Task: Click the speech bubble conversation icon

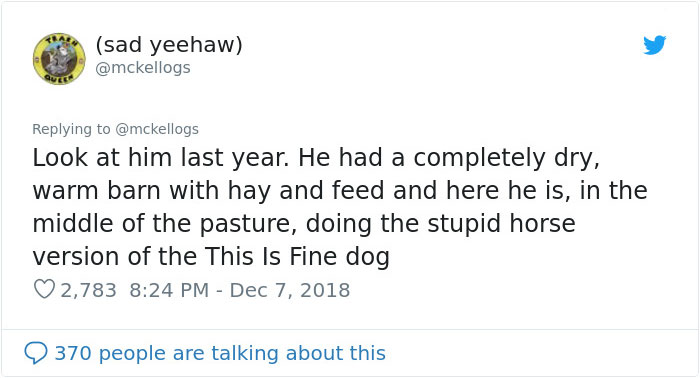Action: point(36,353)
